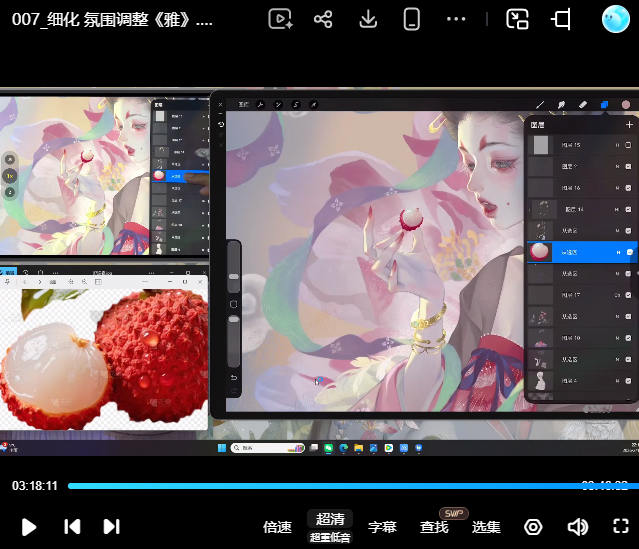Open playback speed 倍速 options
The image size is (639, 549).
point(277,527)
